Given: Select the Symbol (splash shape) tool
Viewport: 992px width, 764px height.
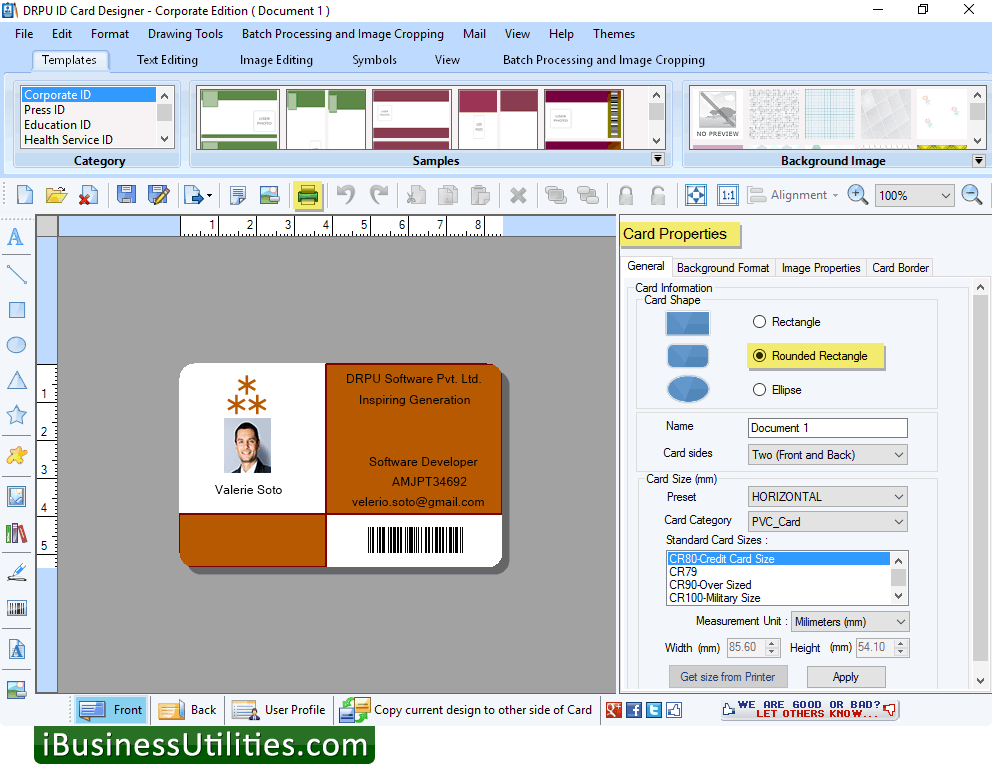Looking at the screenshot, I should 16,455.
